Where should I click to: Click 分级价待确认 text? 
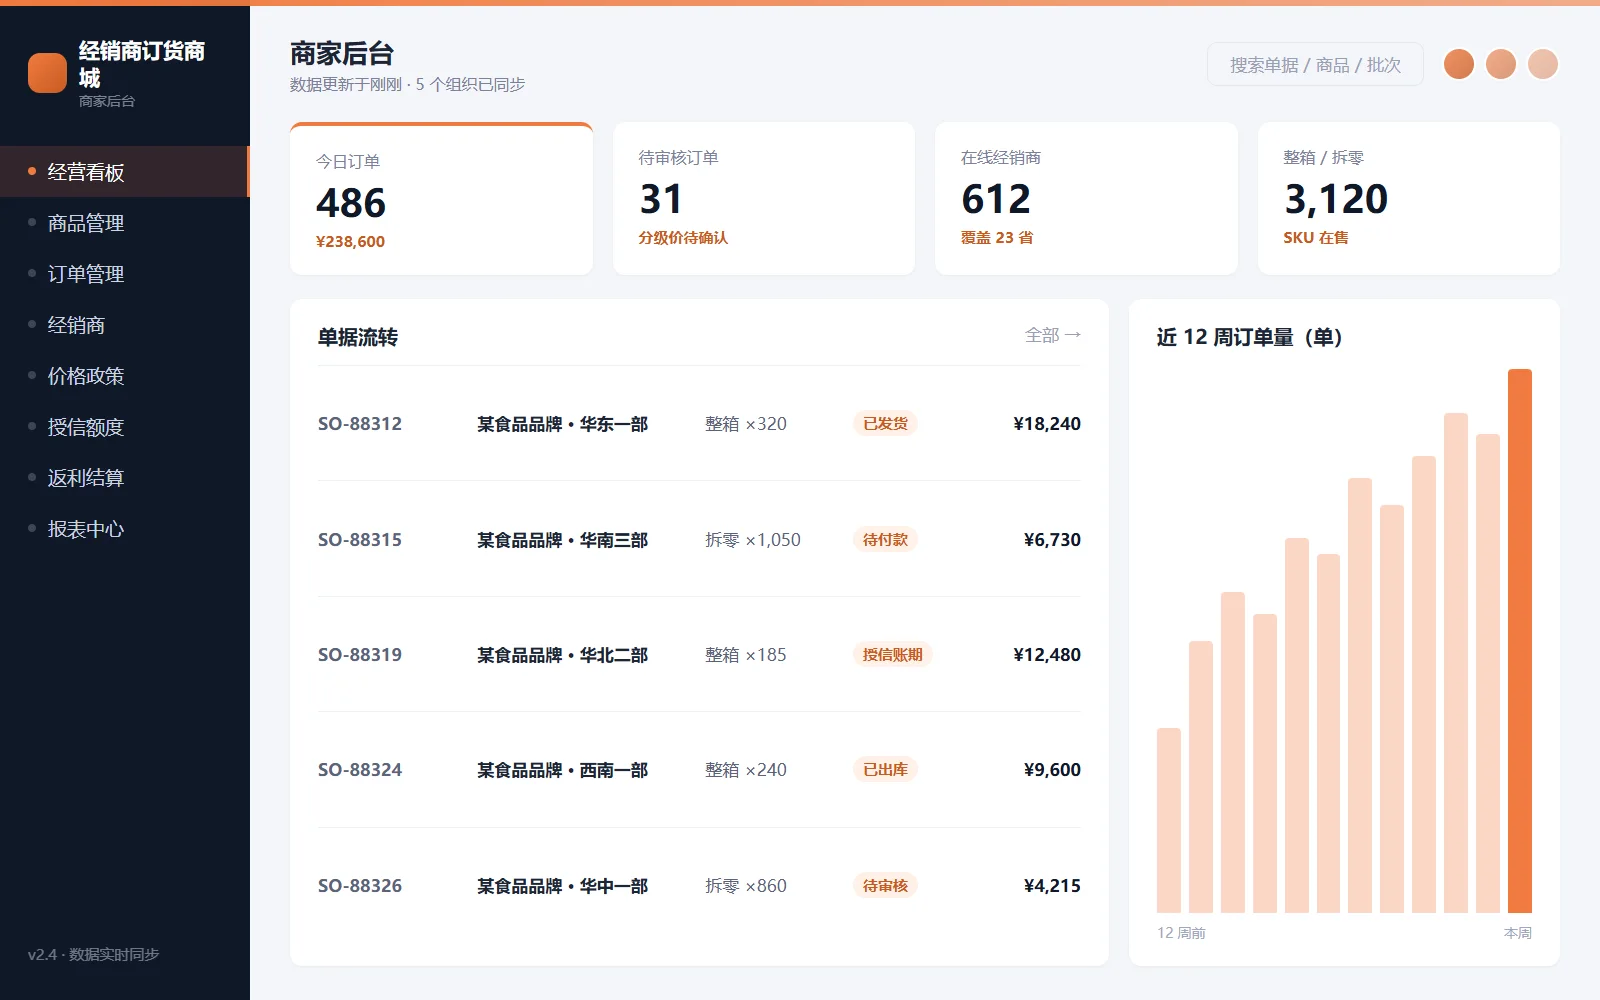coord(683,237)
